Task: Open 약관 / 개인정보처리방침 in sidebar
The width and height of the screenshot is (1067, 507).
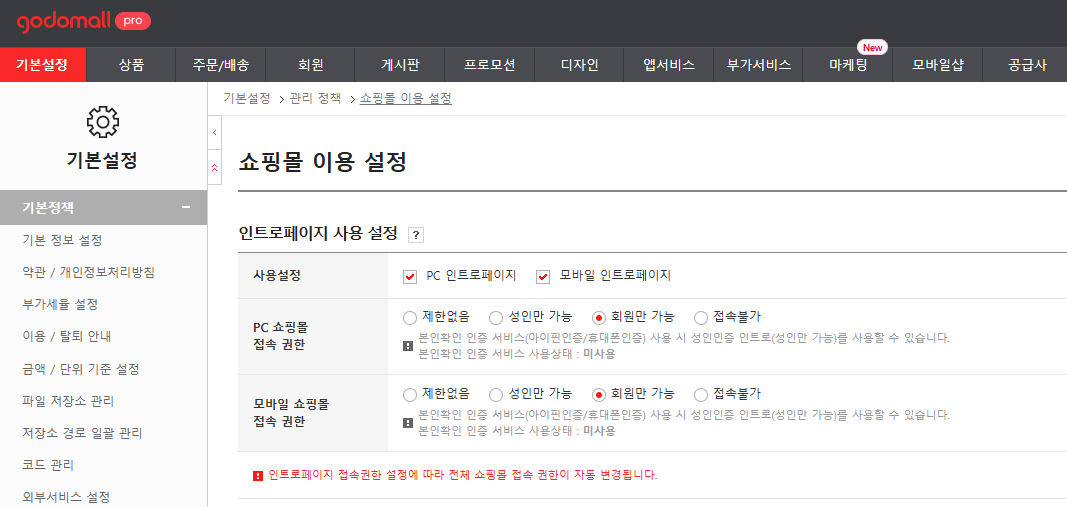Action: click(x=88, y=272)
